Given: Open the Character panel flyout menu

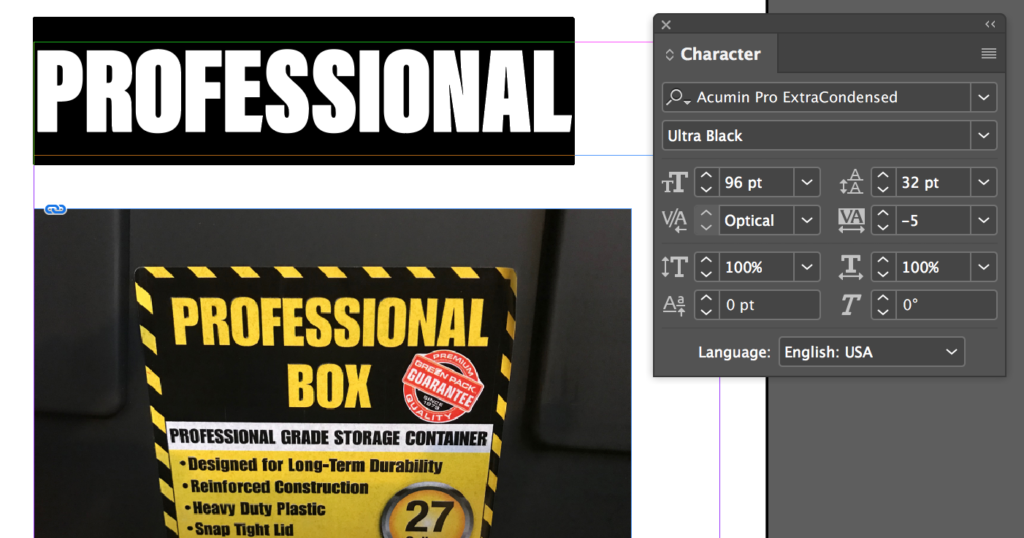Looking at the screenshot, I should coord(989,54).
